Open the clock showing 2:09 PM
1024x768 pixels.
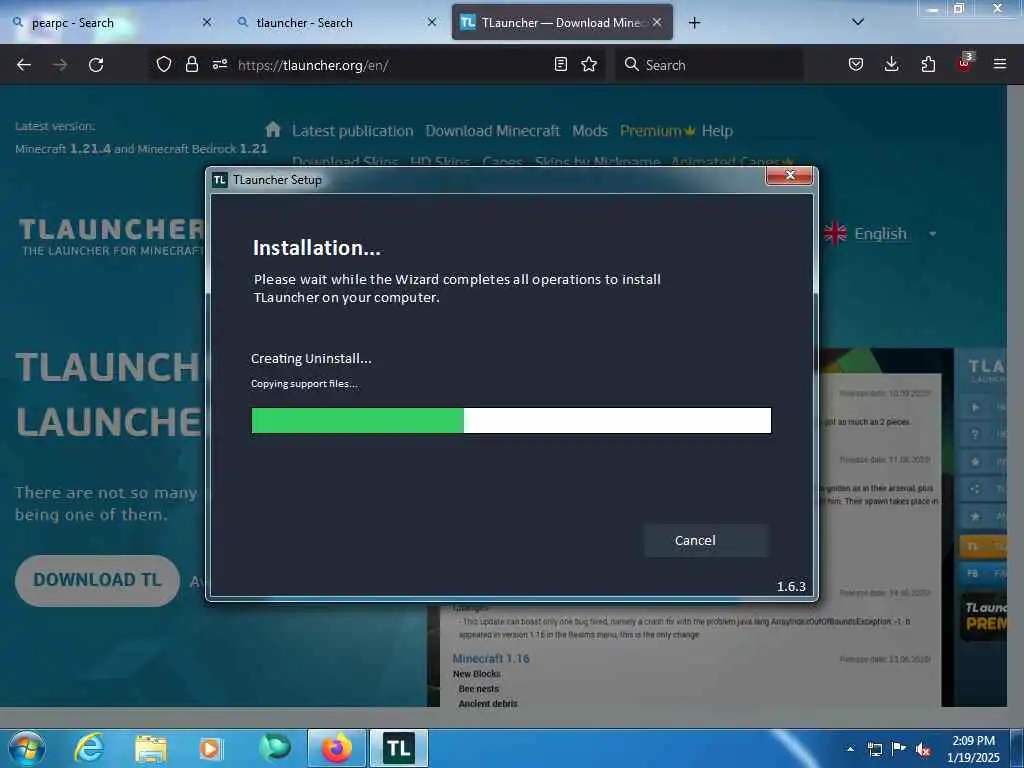pos(973,749)
